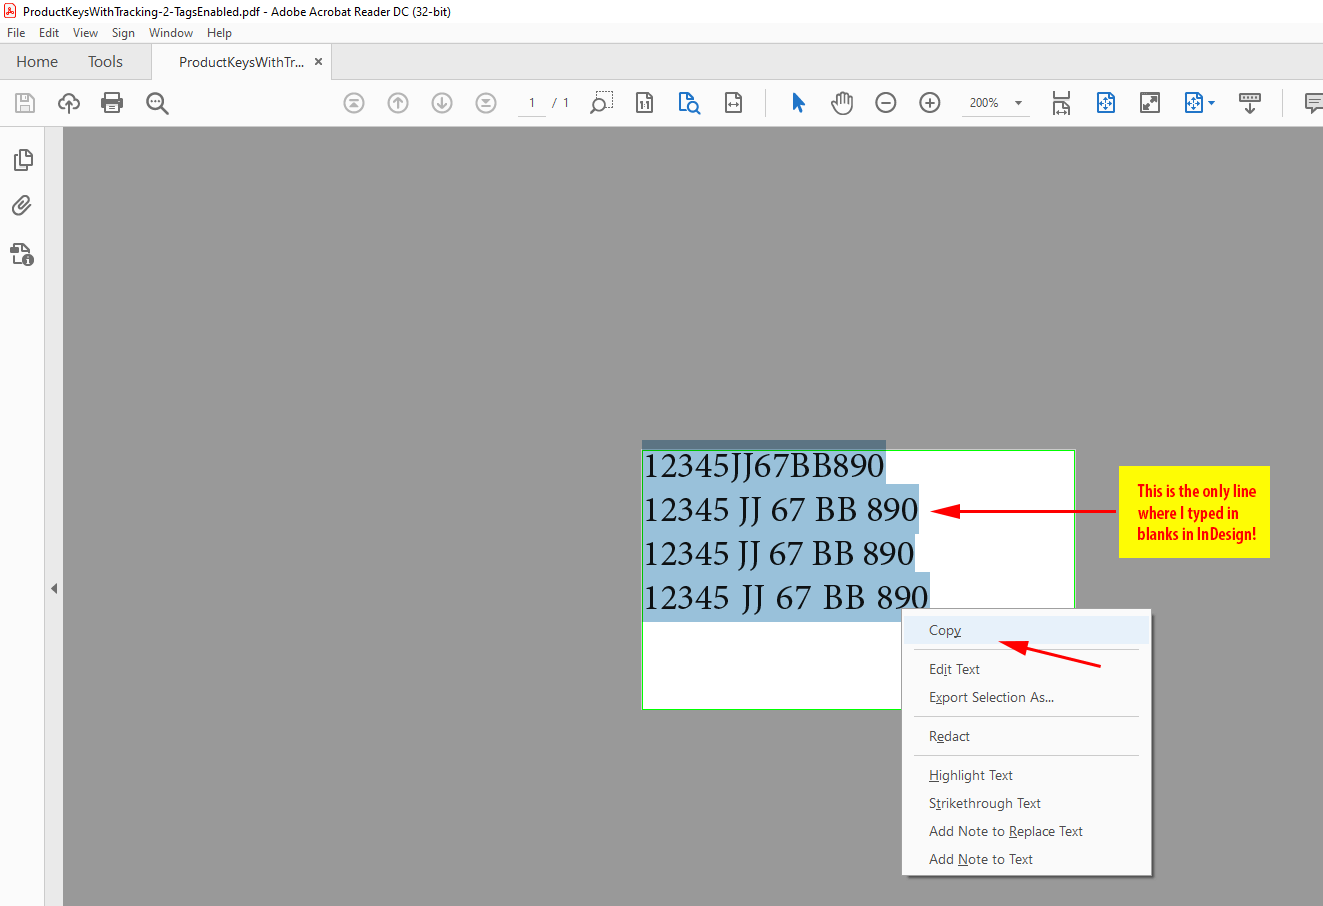The image size is (1323, 906).
Task: Zoom in with the plus icon
Action: (929, 103)
